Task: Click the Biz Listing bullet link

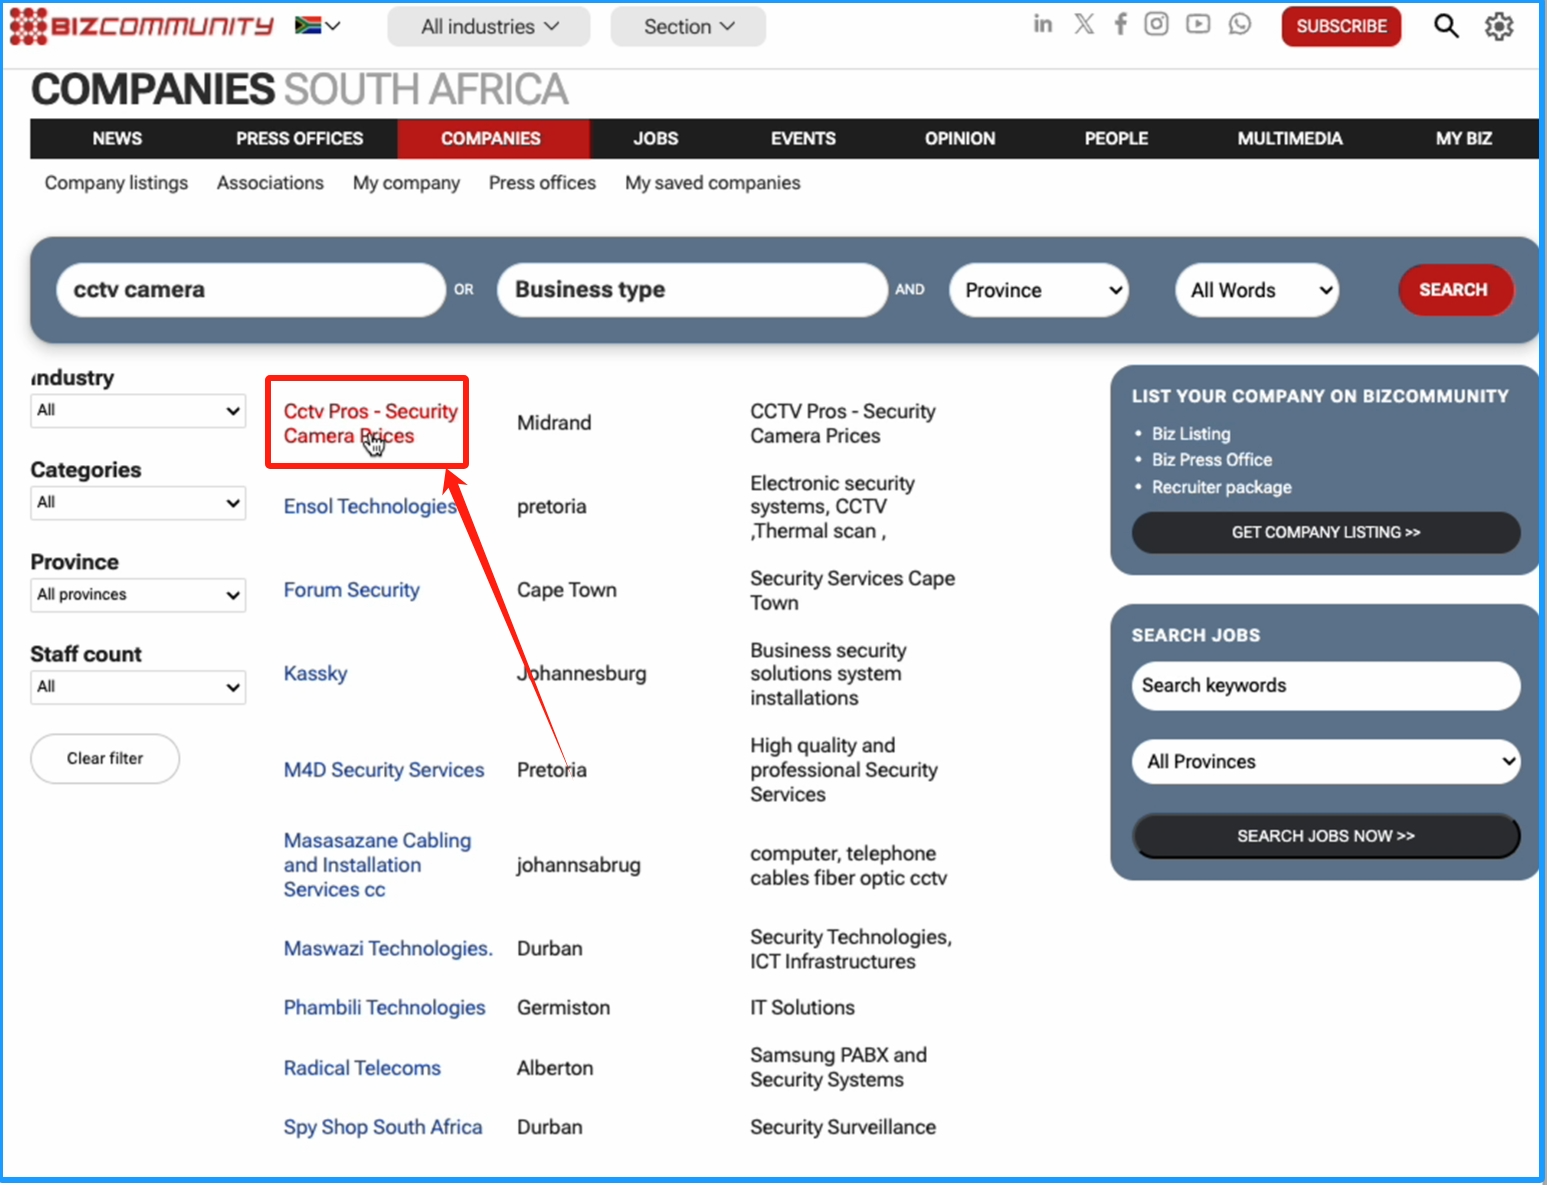Action: click(1191, 434)
